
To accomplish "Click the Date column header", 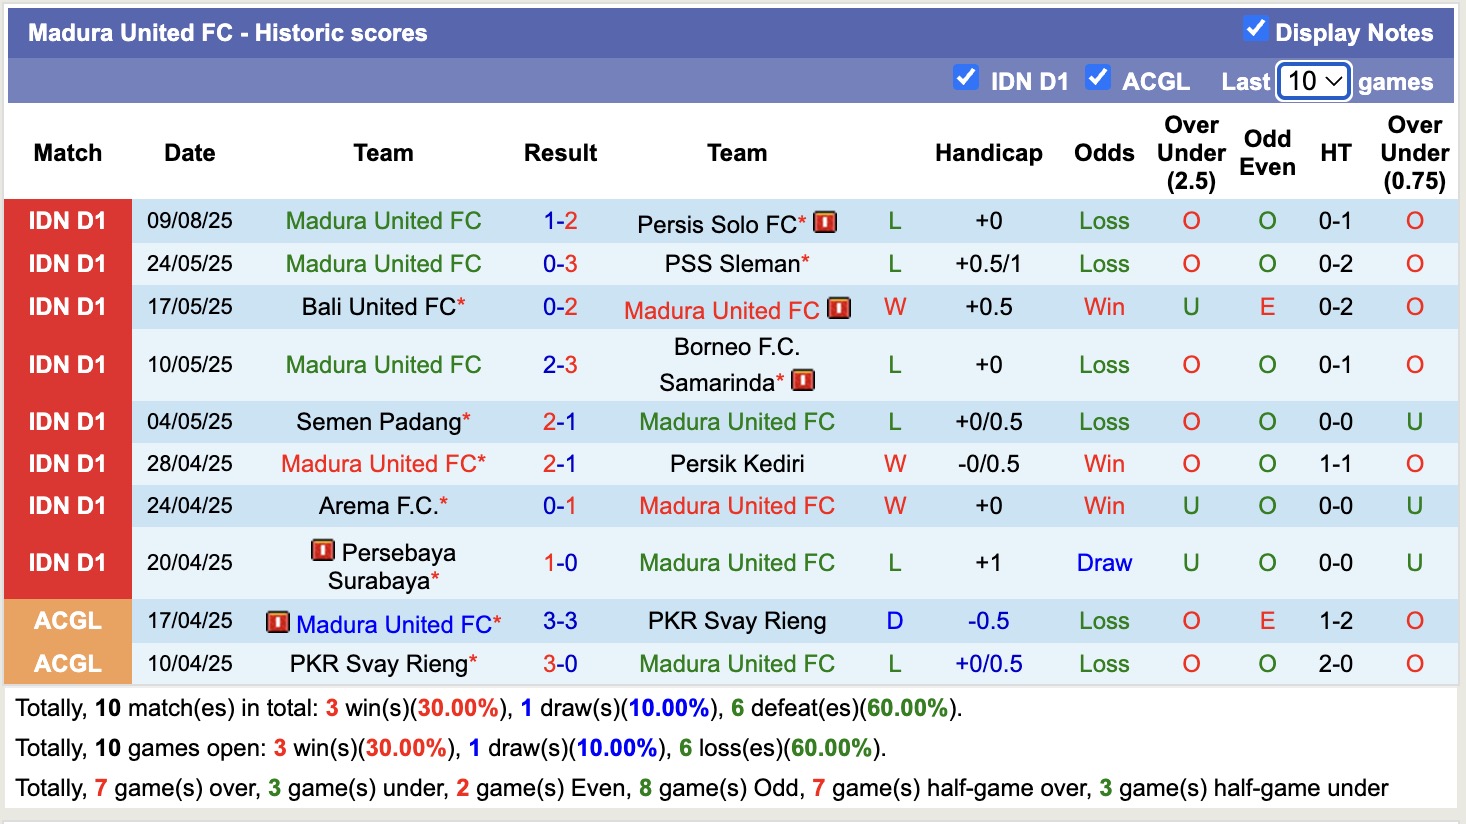I will point(189,153).
